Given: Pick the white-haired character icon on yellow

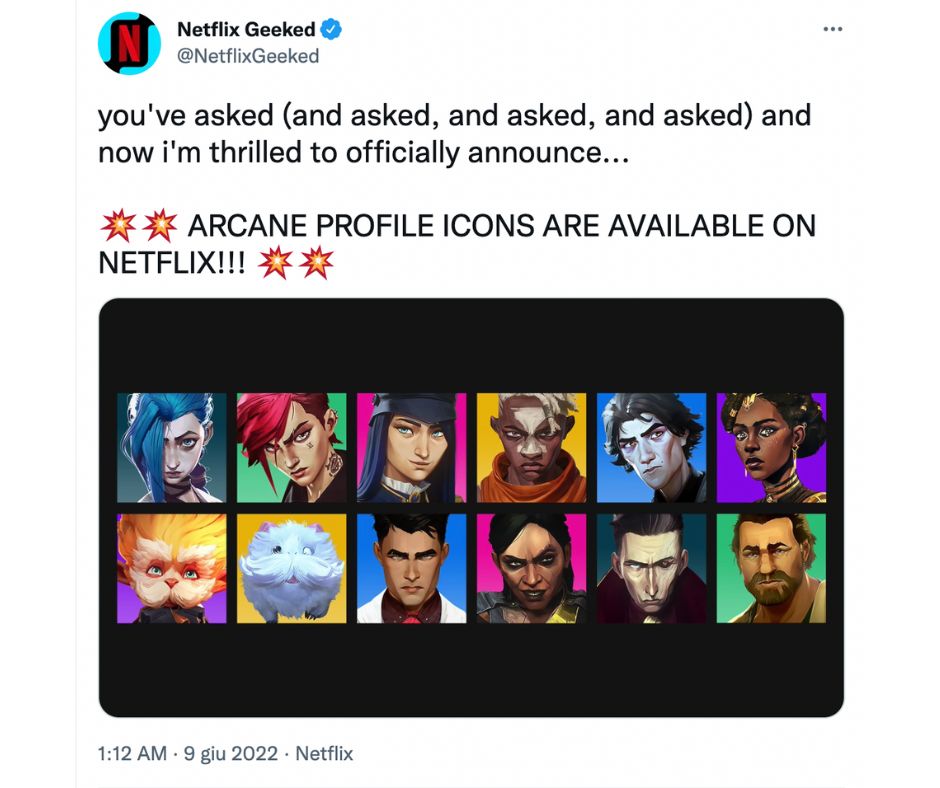Looking at the screenshot, I should (x=531, y=447).
